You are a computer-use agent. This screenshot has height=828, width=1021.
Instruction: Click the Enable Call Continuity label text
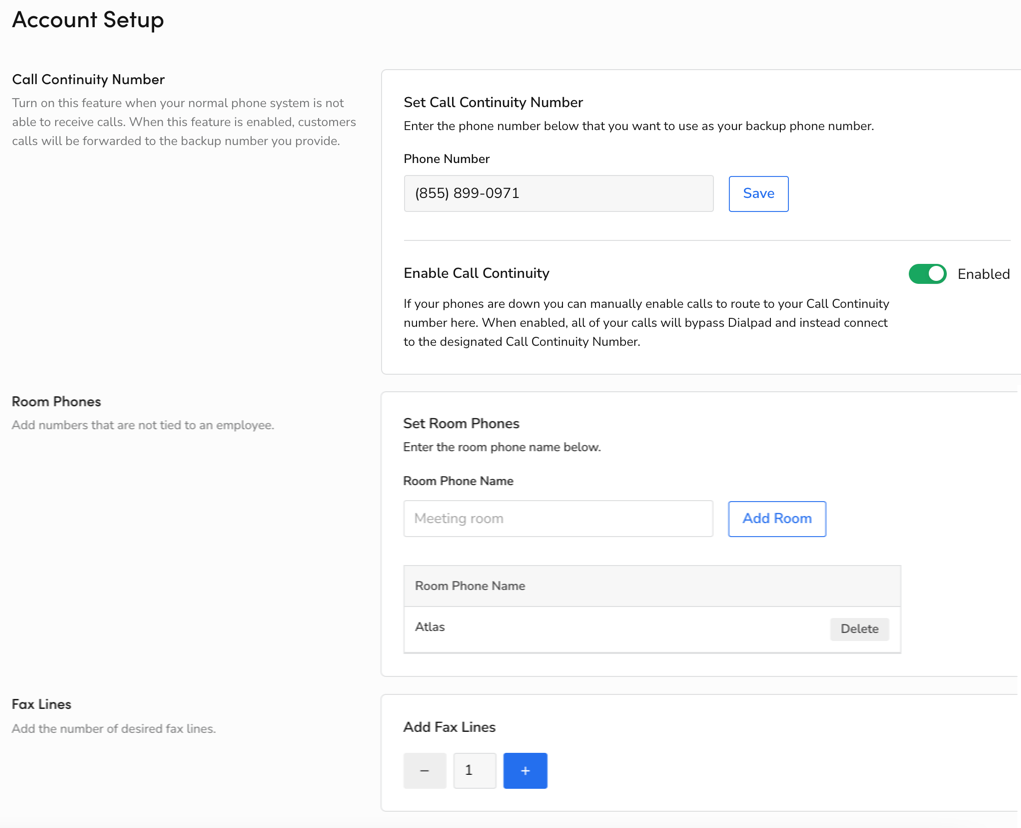click(x=476, y=273)
